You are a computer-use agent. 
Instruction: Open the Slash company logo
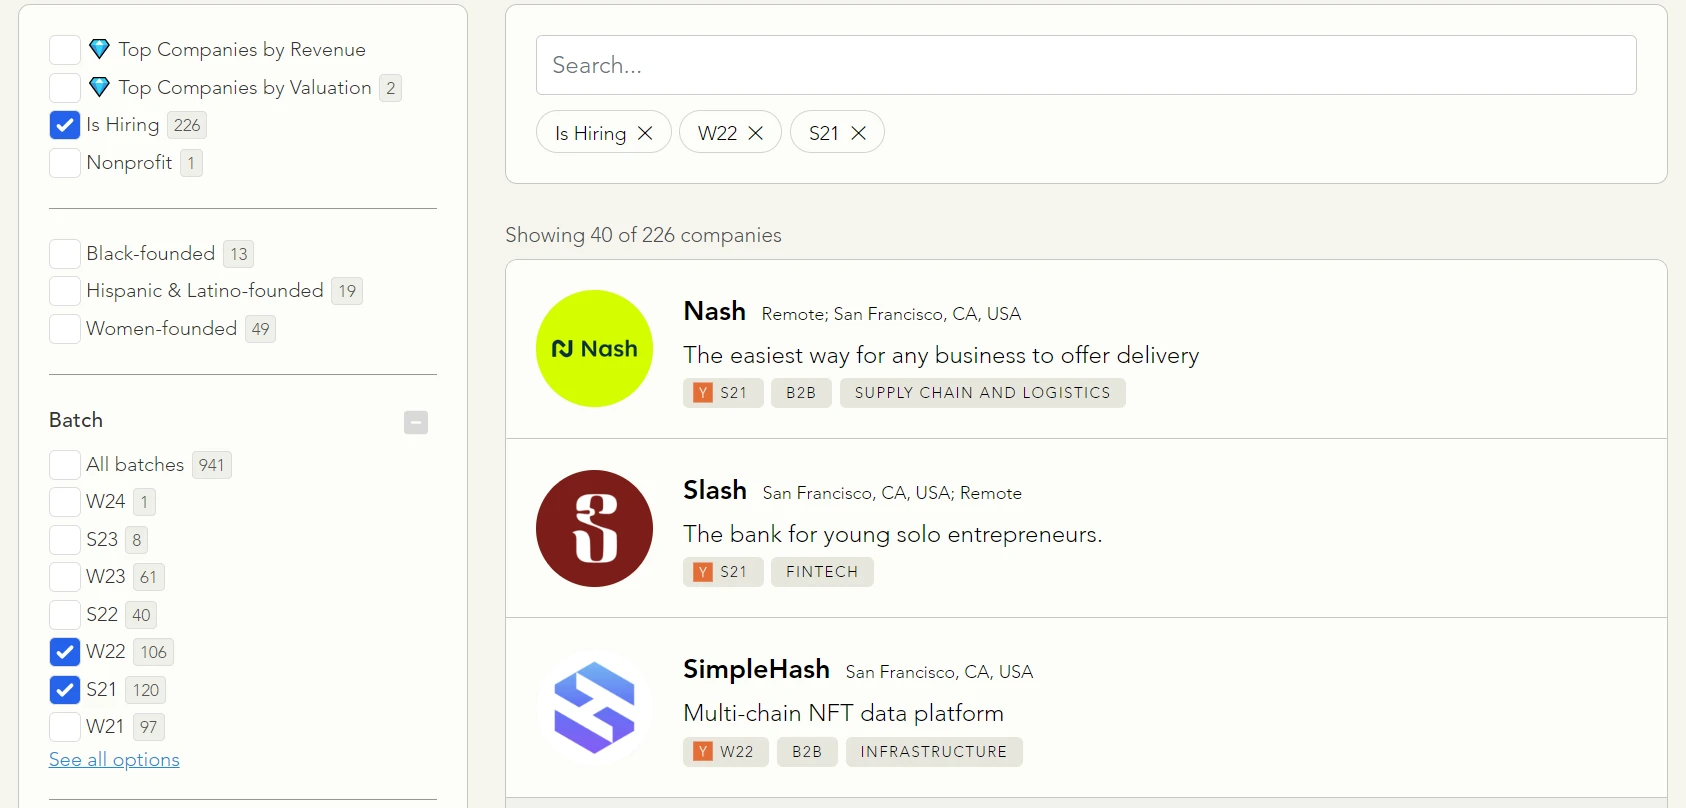(x=594, y=528)
